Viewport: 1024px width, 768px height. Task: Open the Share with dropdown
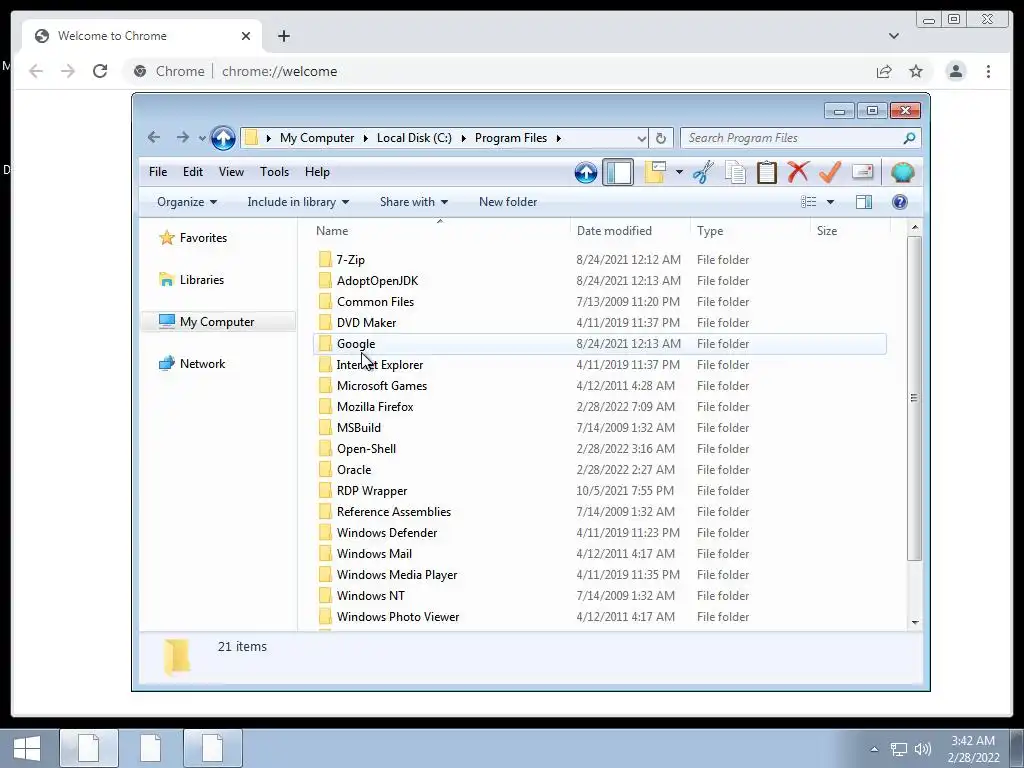(x=414, y=202)
